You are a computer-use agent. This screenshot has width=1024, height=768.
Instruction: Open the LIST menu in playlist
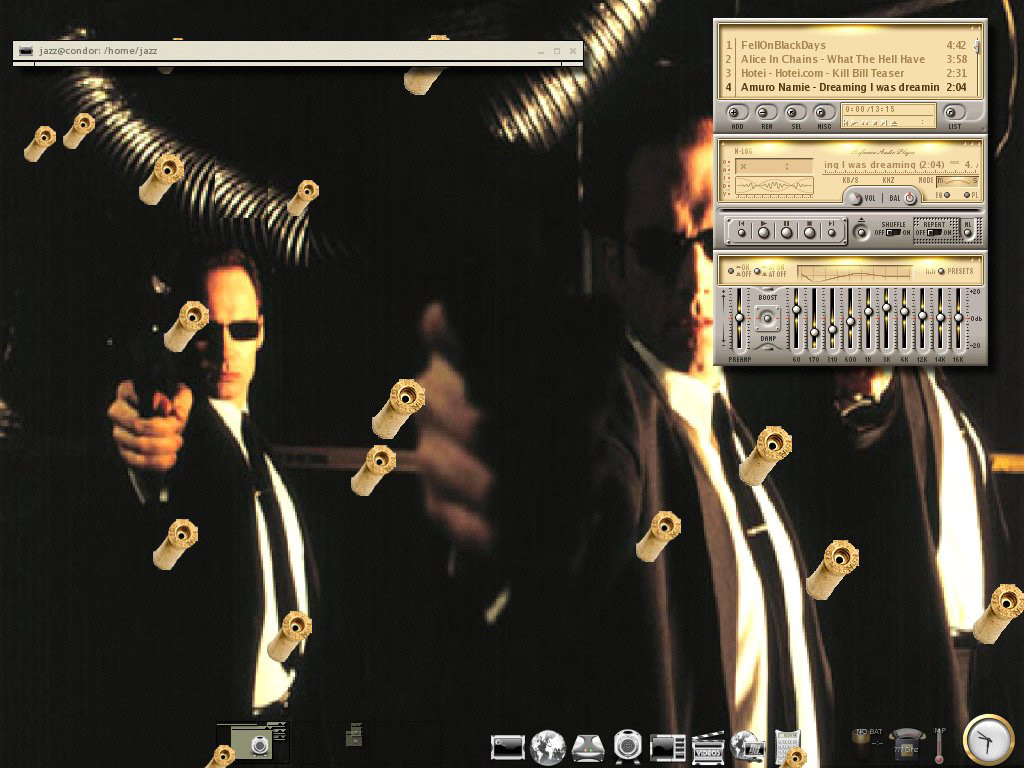(954, 113)
